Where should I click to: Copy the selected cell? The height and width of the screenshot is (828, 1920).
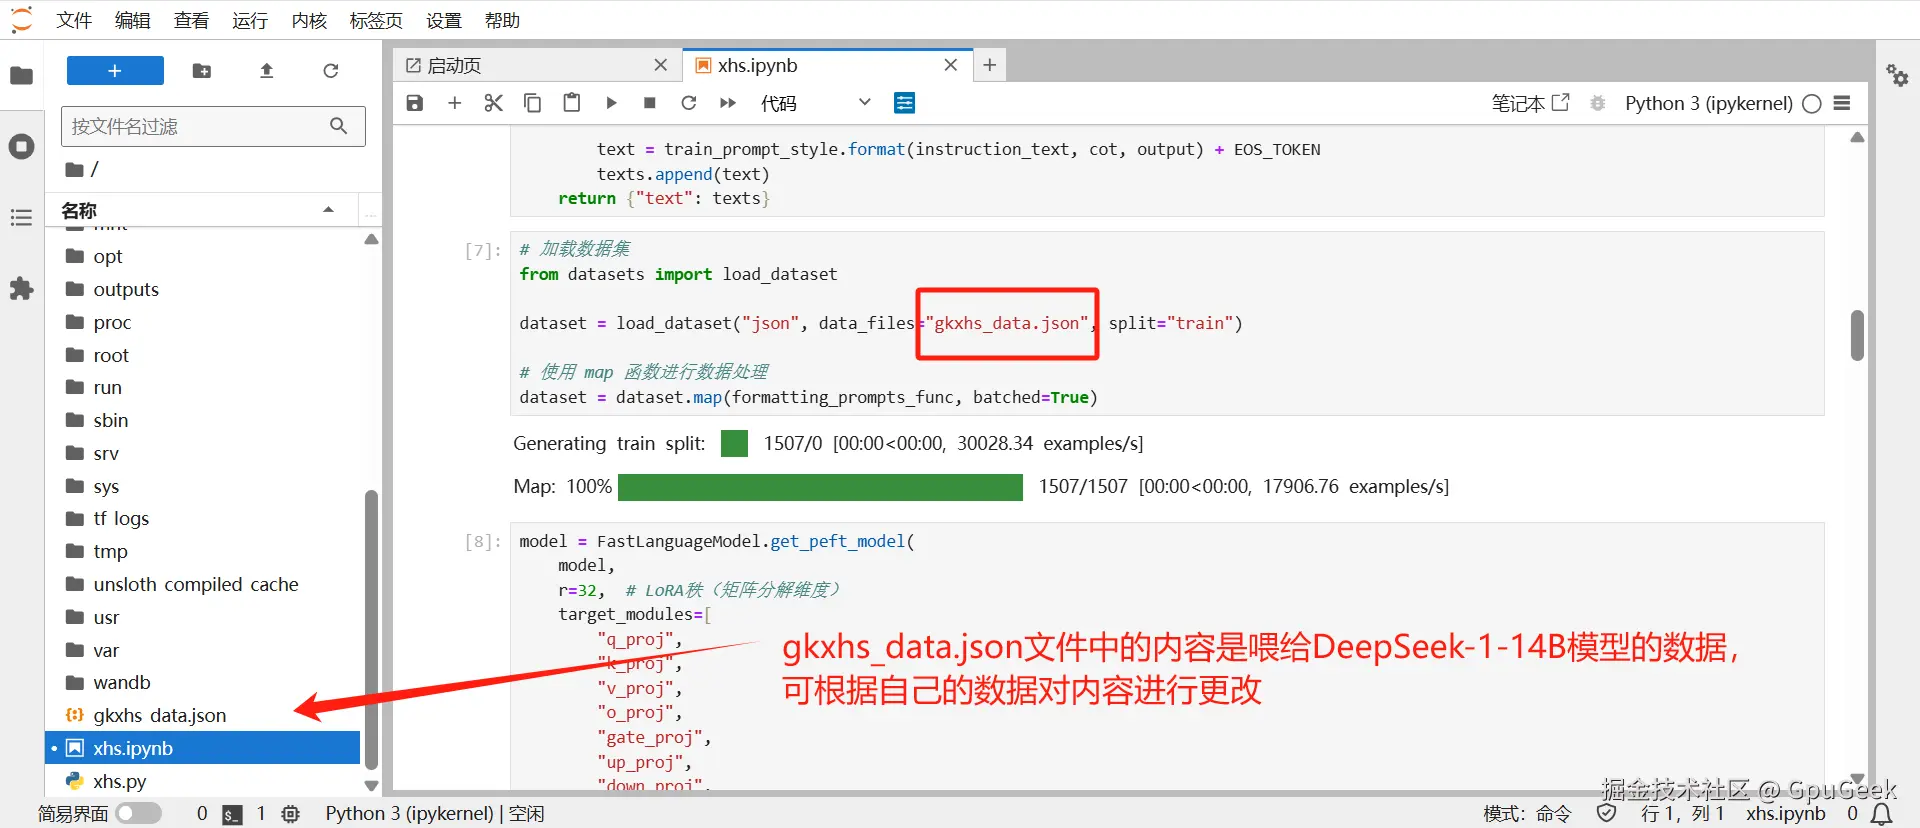(x=532, y=103)
